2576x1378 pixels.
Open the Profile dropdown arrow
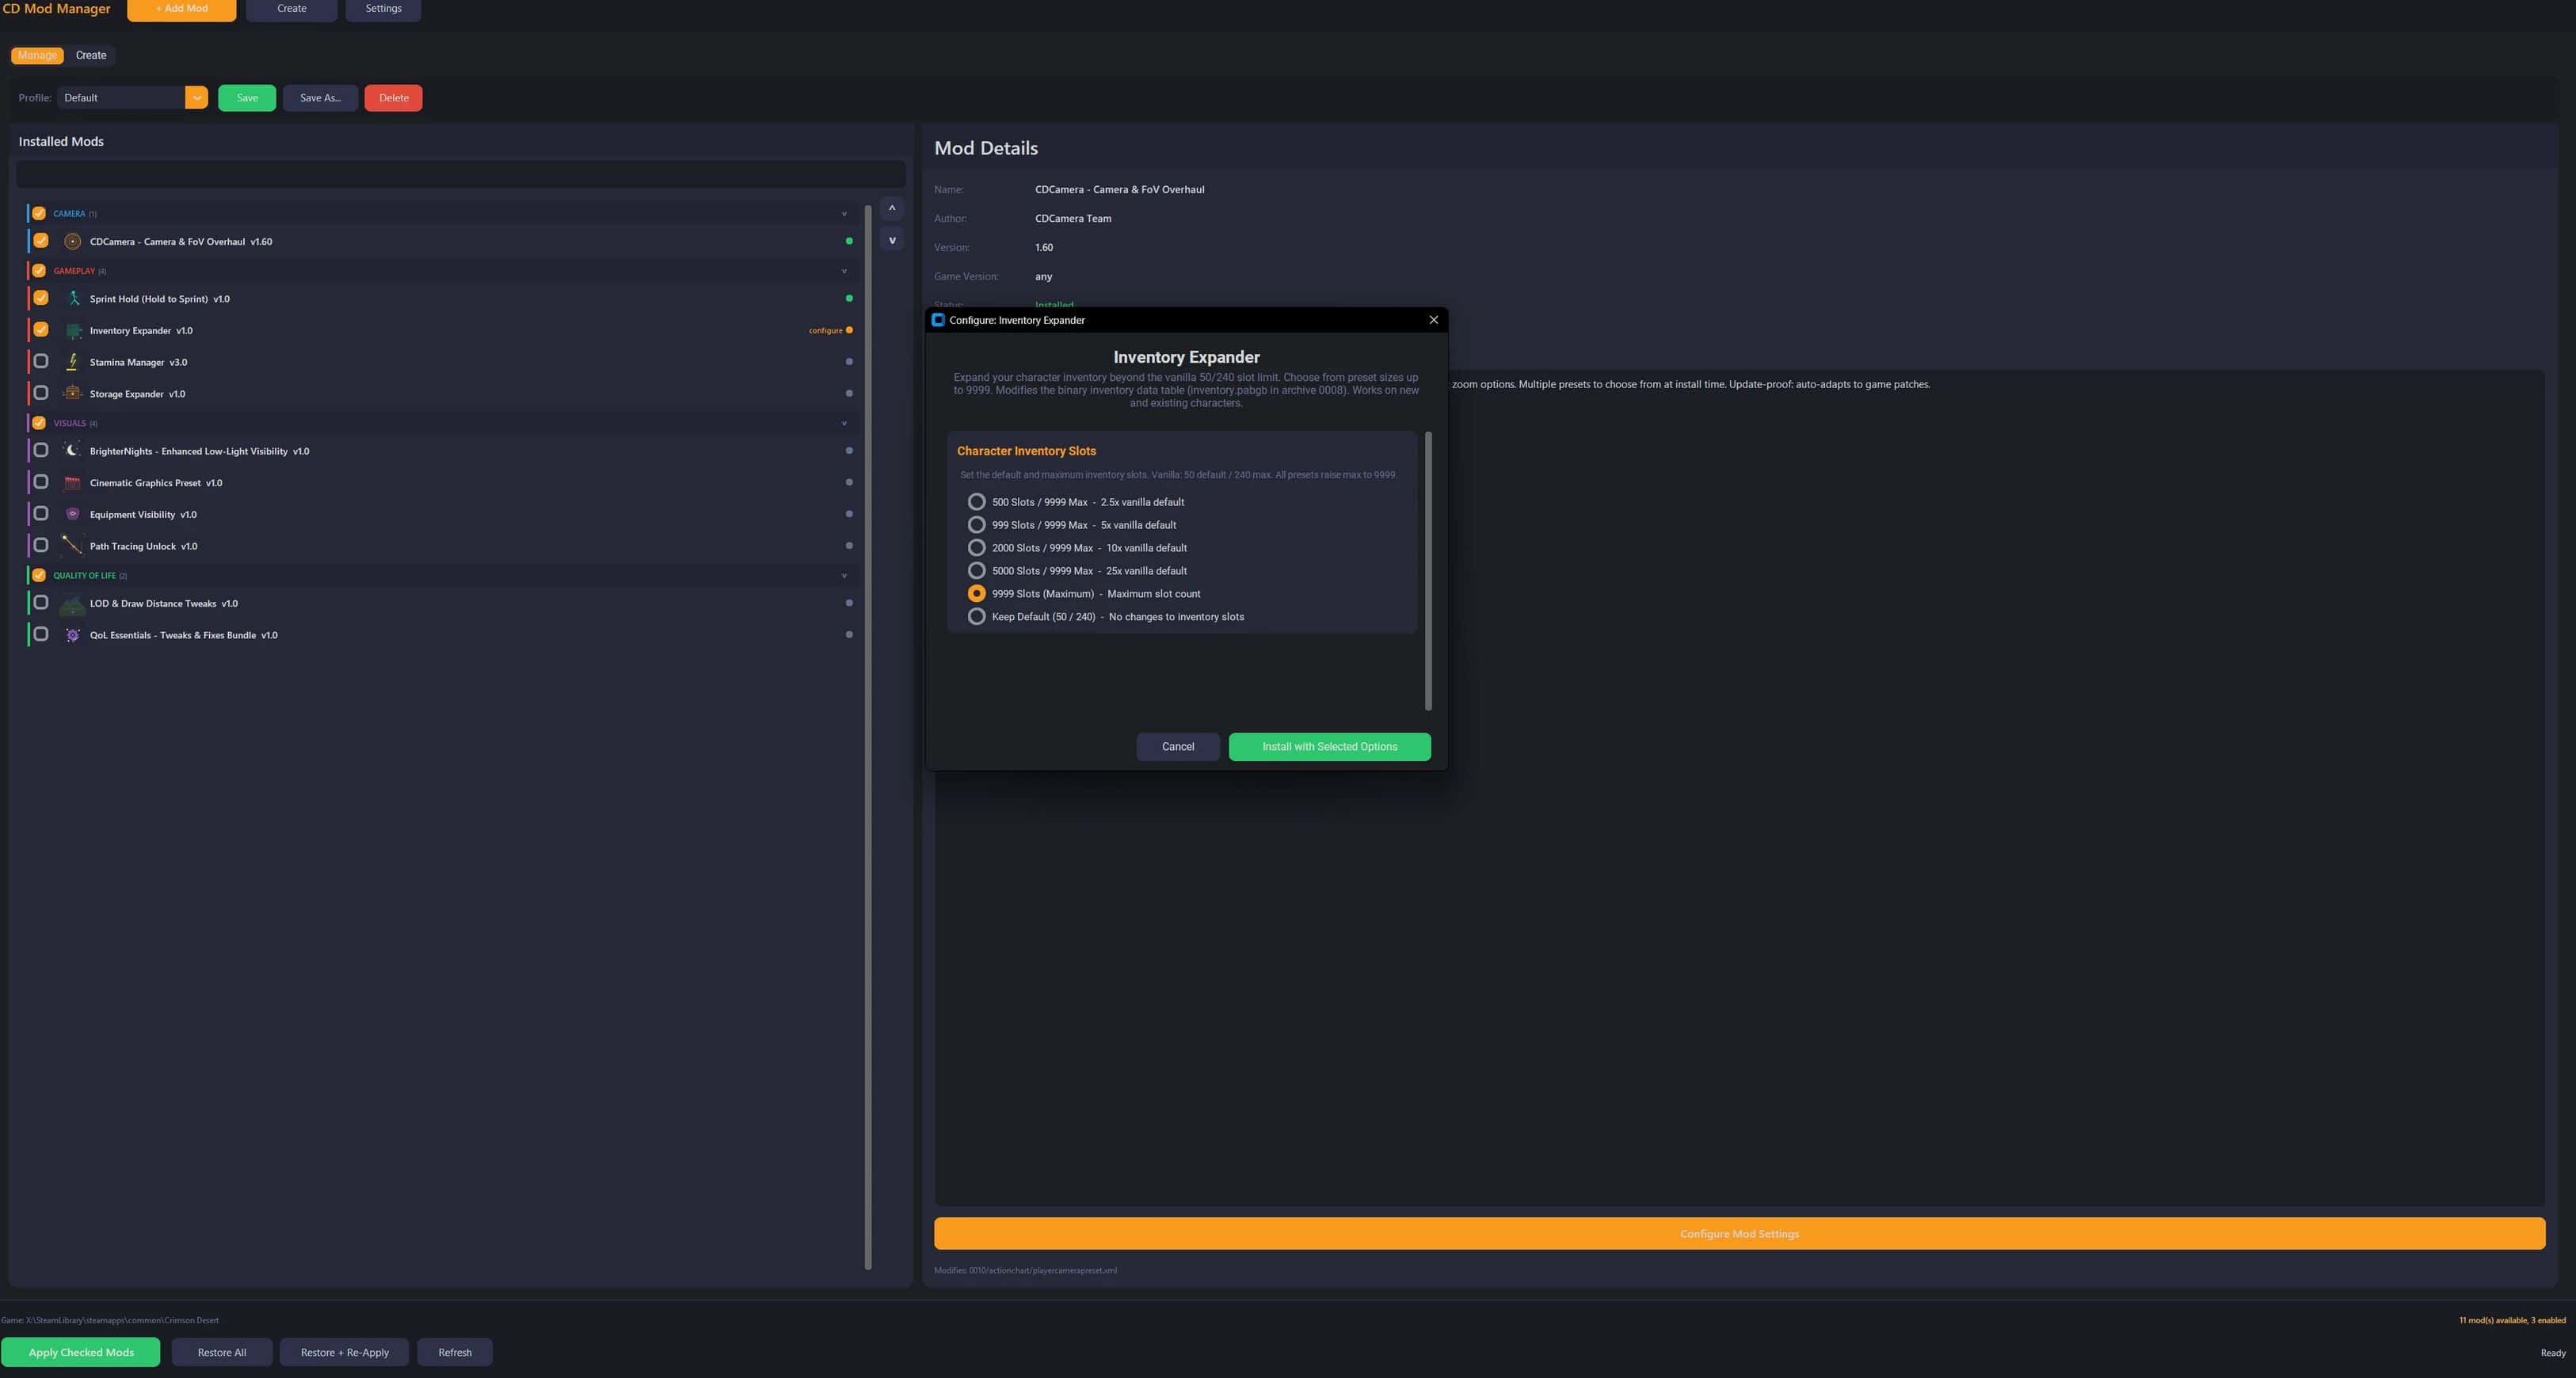(196, 98)
